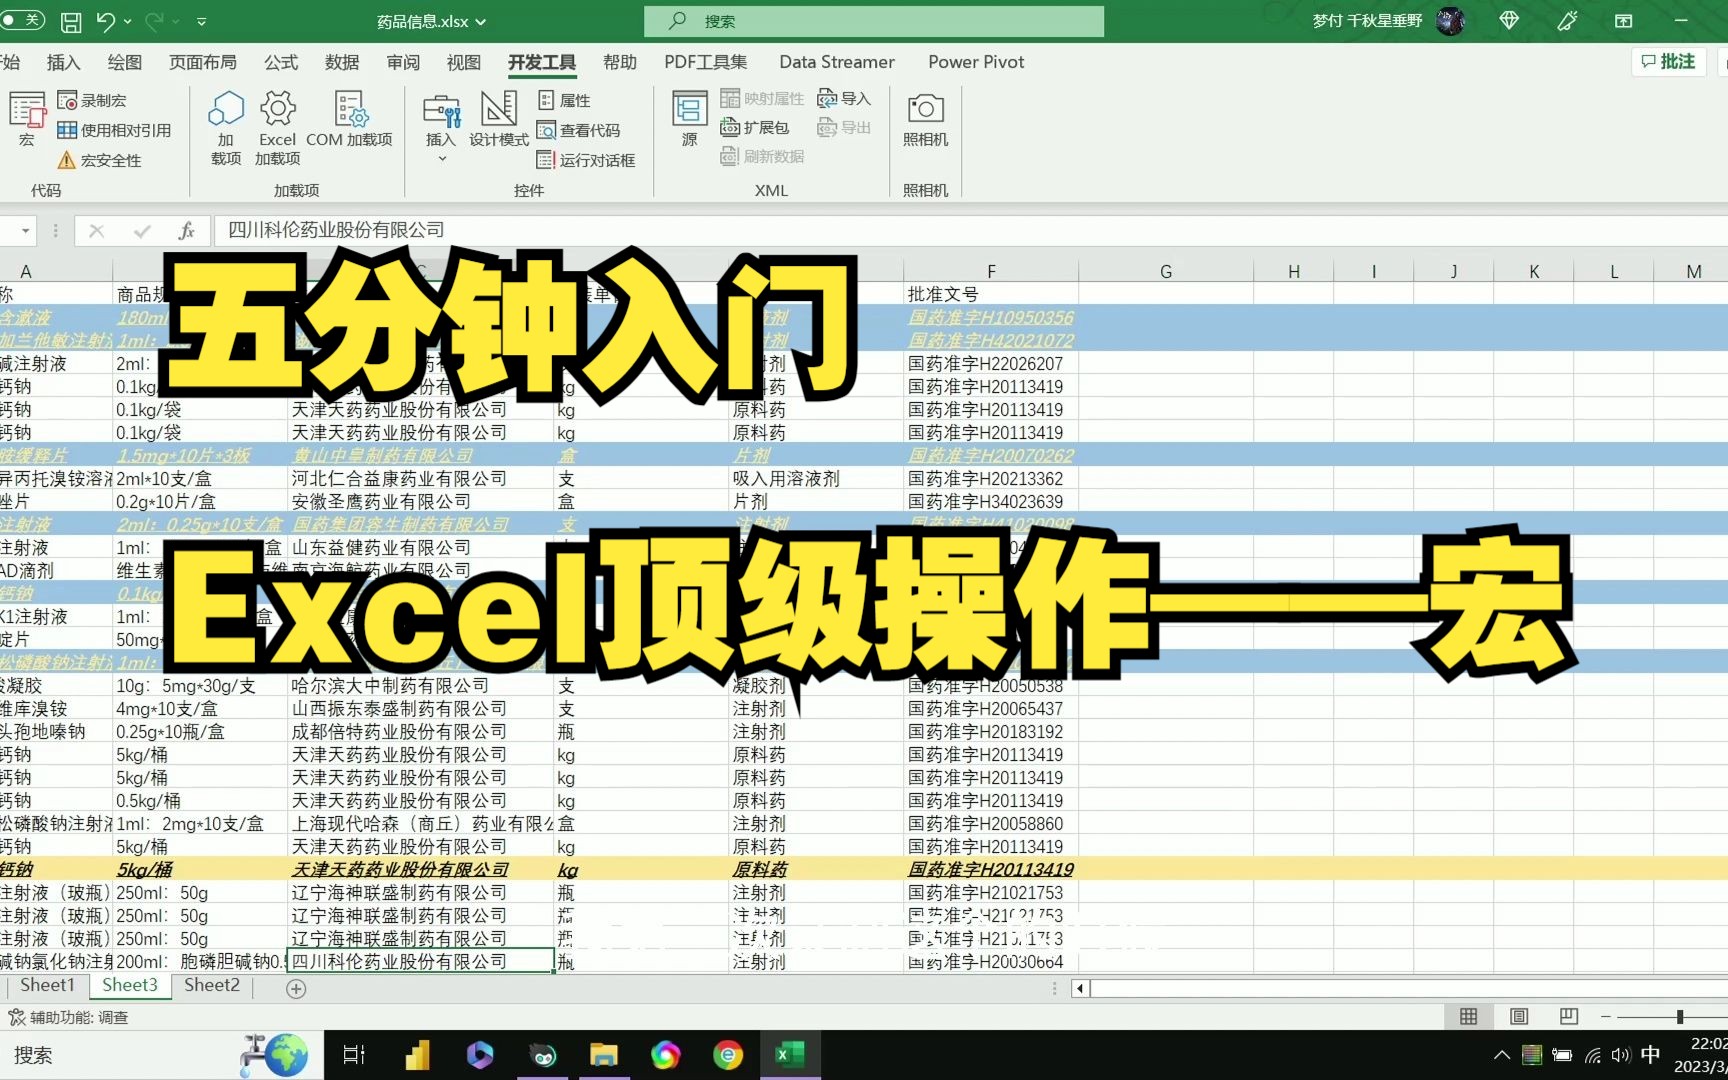The height and width of the screenshot is (1080, 1728).
Task: Click the cancel X in formula bar
Action: click(97, 231)
